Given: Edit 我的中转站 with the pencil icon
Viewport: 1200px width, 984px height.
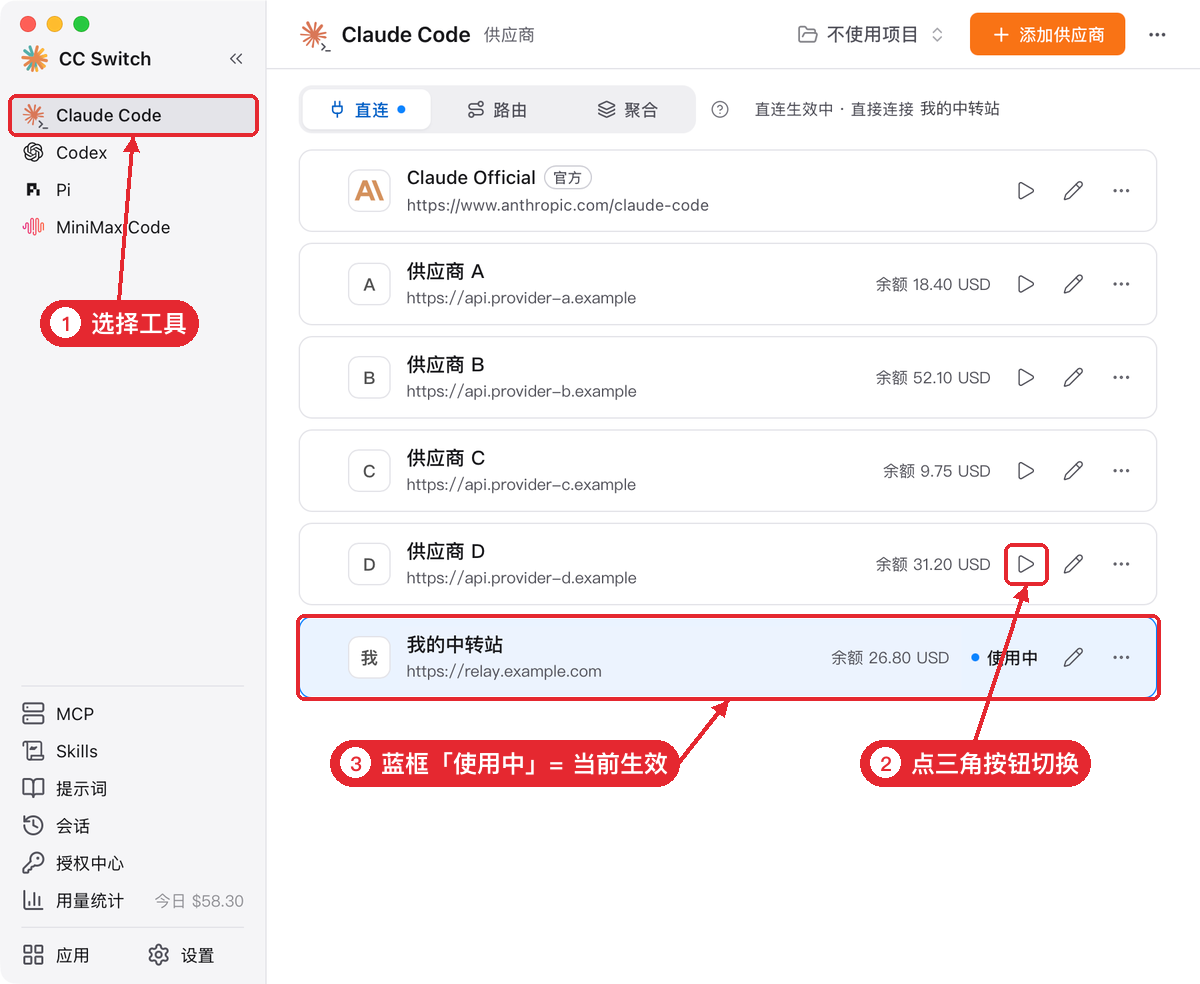Looking at the screenshot, I should [1073, 657].
